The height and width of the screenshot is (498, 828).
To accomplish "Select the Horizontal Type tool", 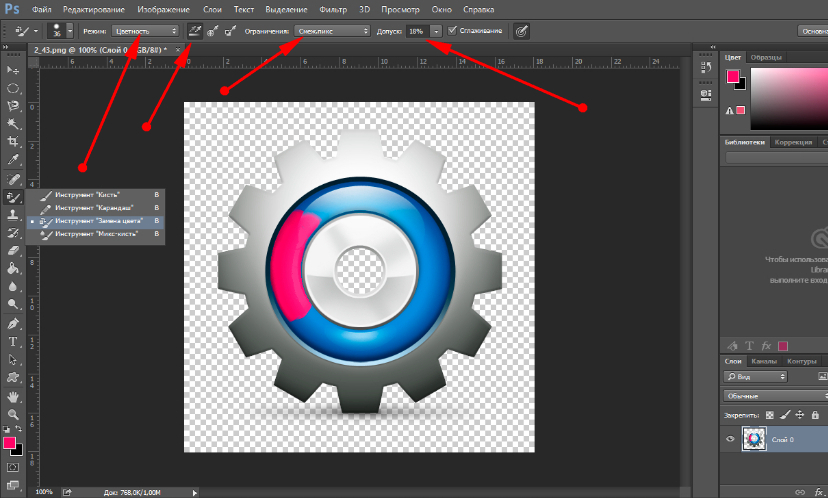I will (x=13, y=342).
